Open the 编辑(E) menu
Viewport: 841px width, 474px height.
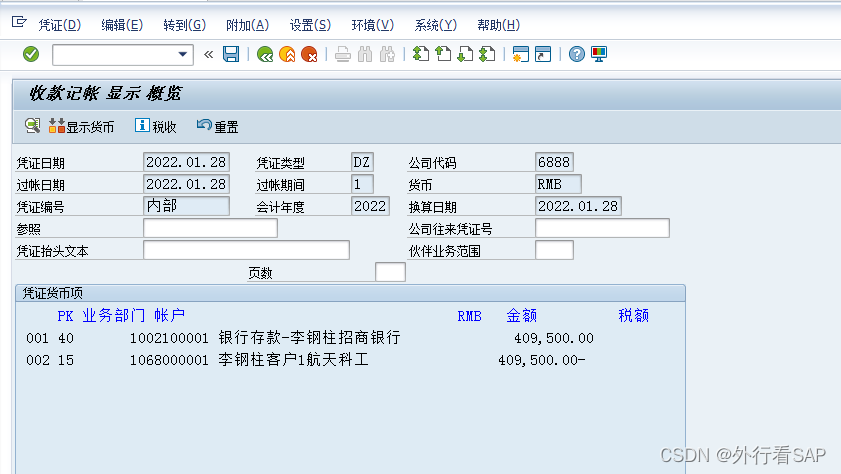coord(122,25)
